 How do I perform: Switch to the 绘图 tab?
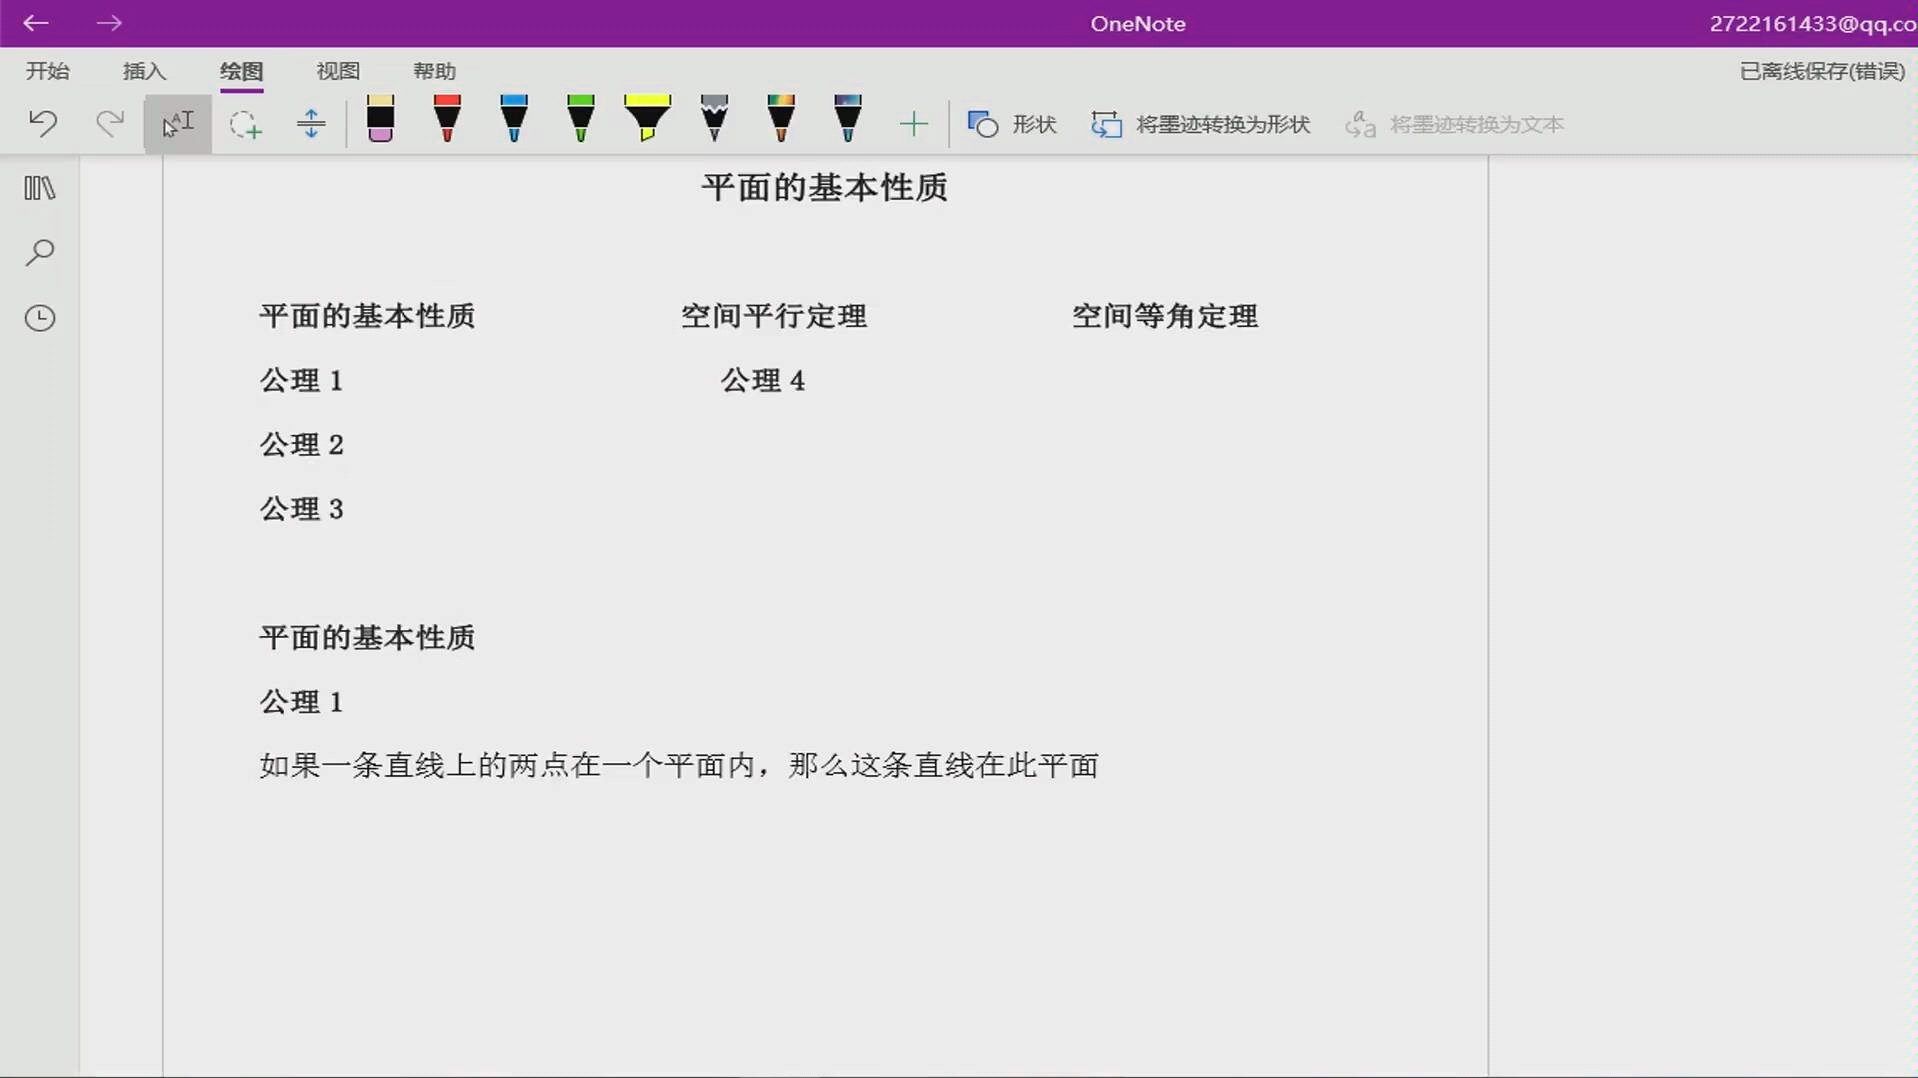coord(241,71)
